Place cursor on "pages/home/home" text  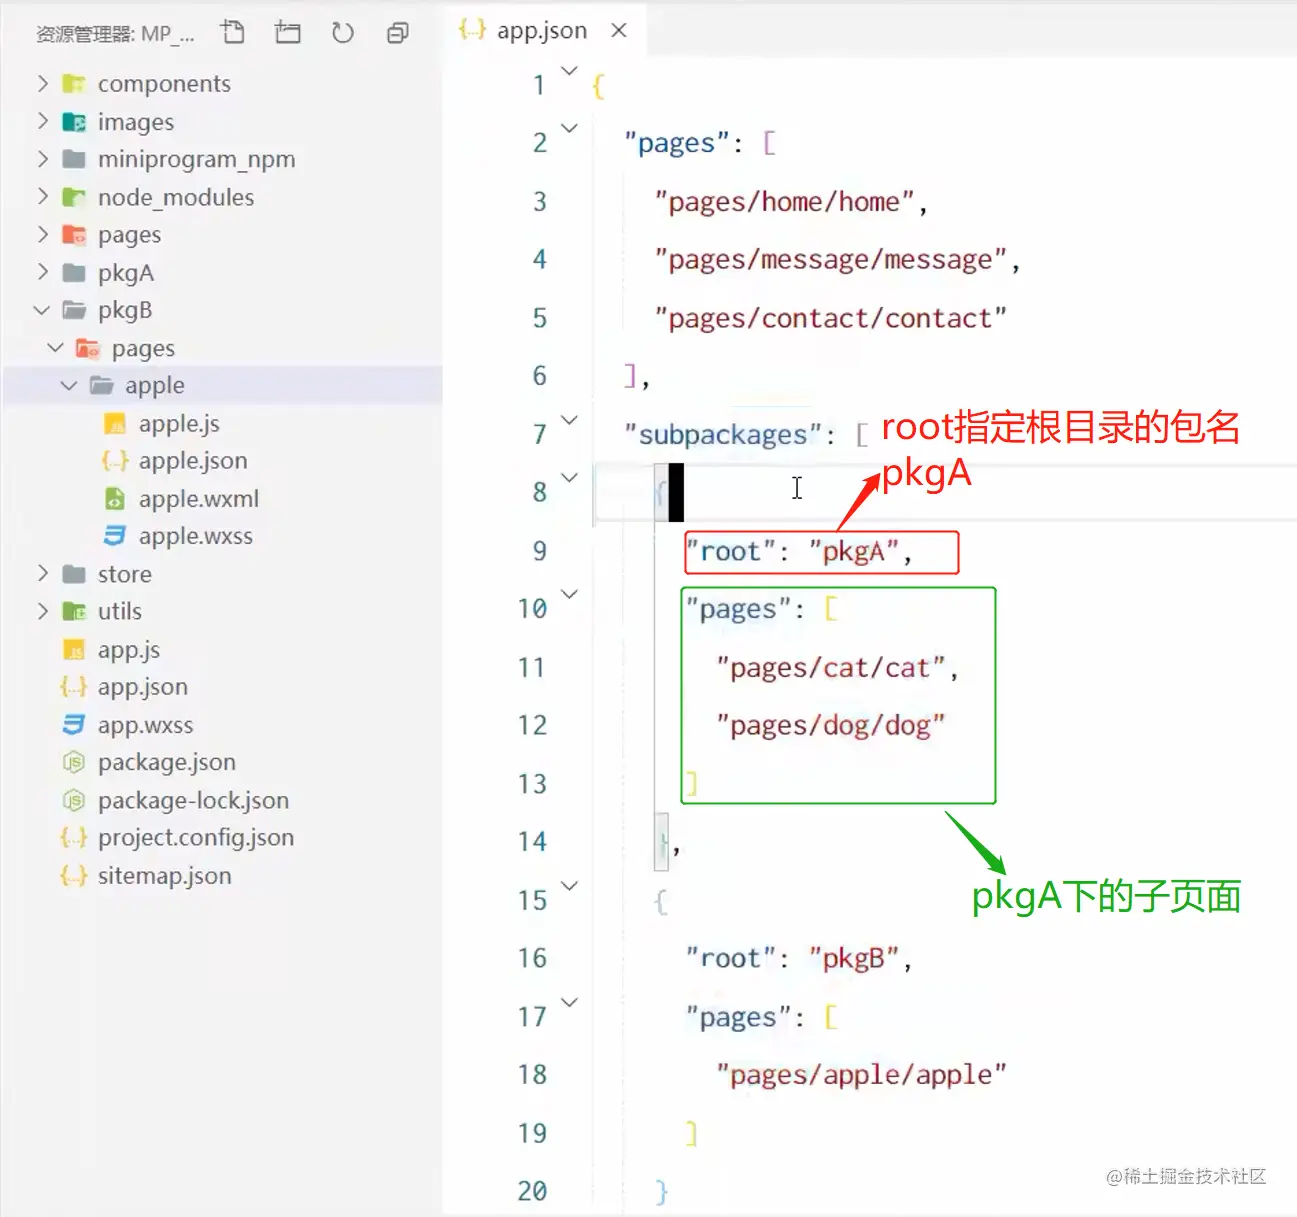785,202
